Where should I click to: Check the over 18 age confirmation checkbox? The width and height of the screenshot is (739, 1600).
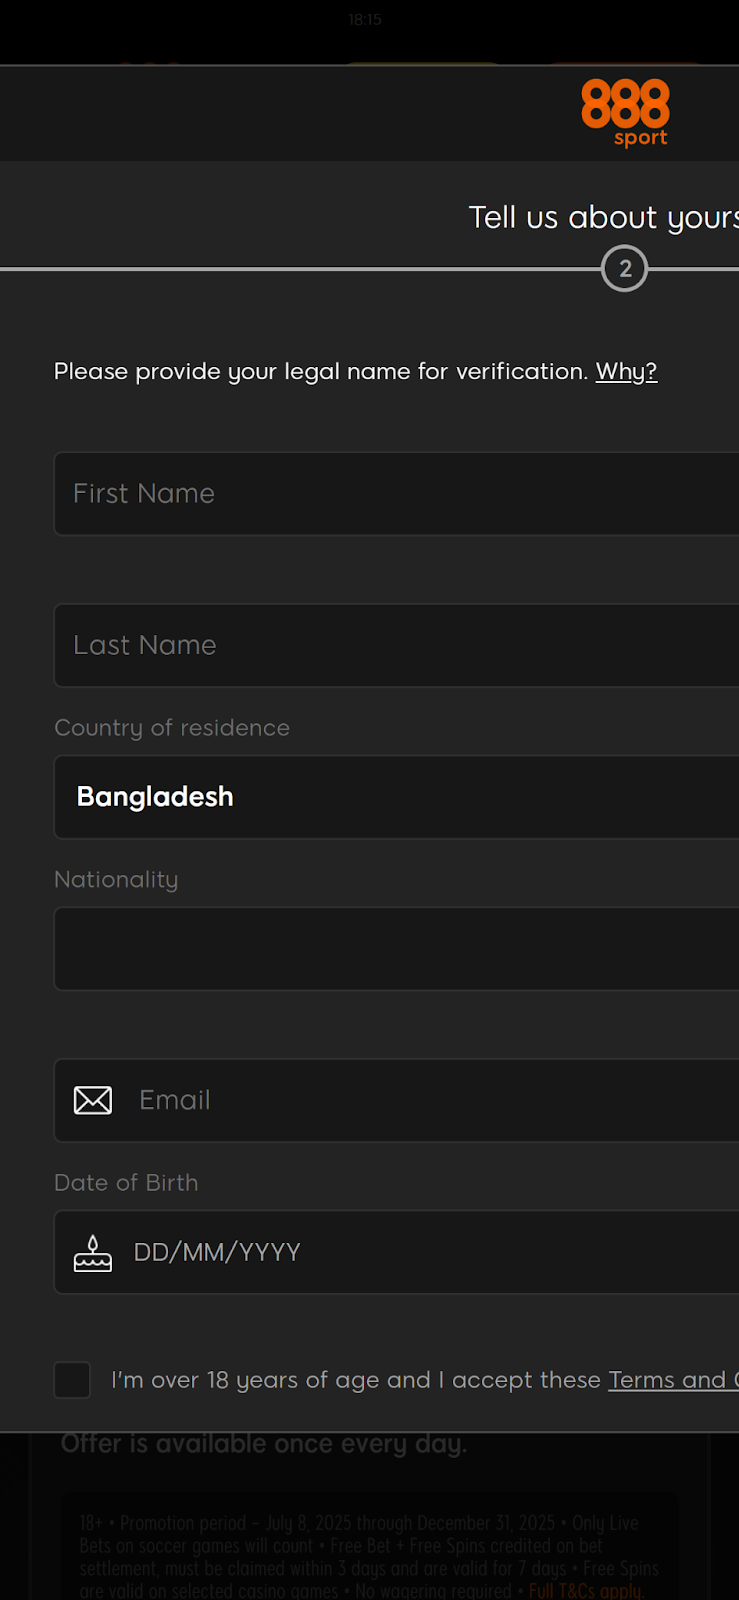pos(71,1380)
